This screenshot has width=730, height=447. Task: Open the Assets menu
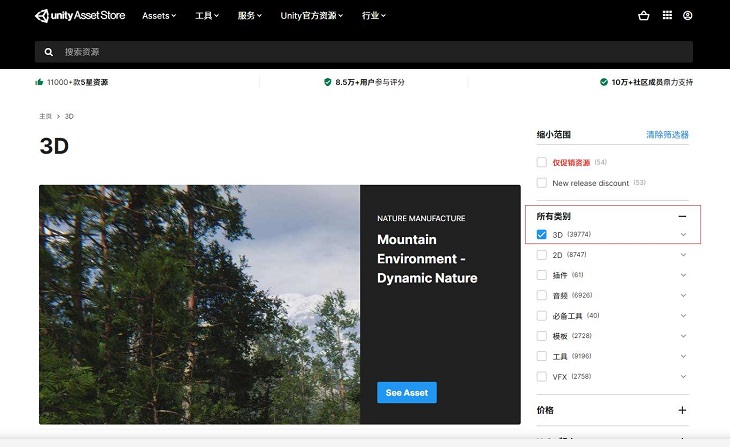tap(159, 16)
